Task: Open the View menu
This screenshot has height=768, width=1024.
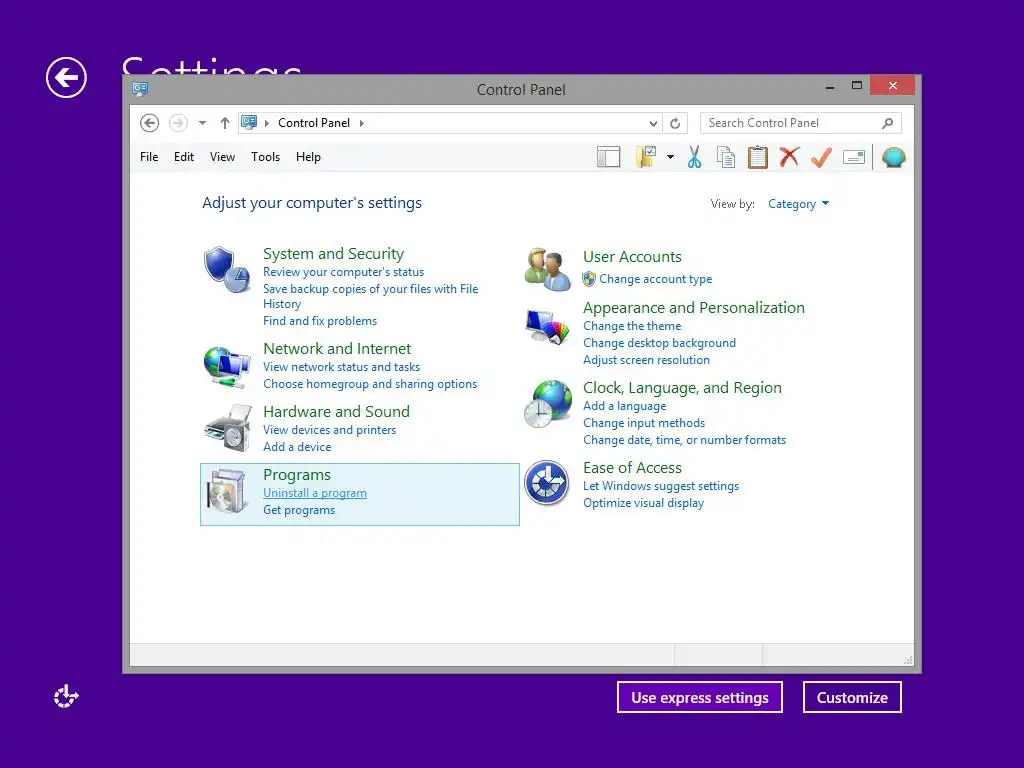Action: tap(222, 157)
